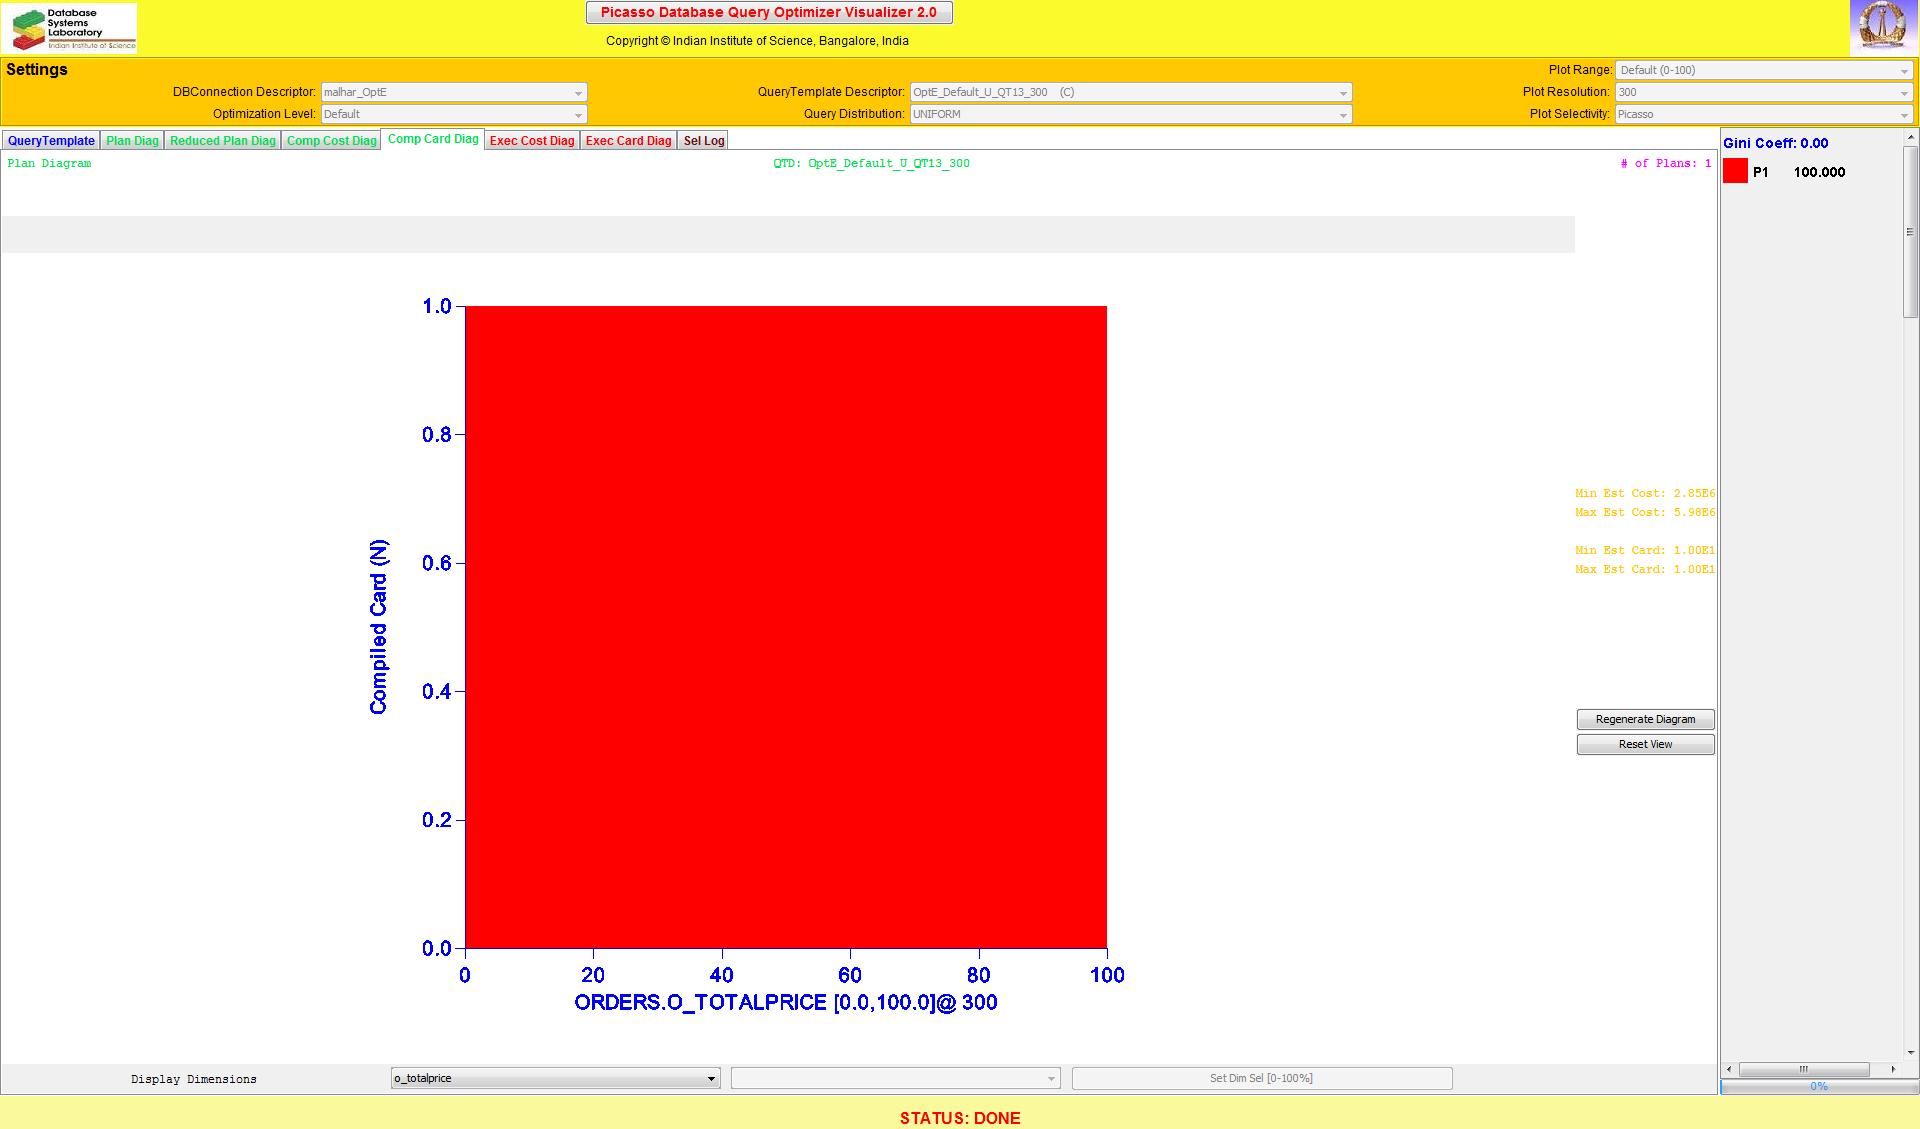Viewport: 1920px width, 1129px height.
Task: Click the Picasso Visualizer 2.0 title button
Action: [x=768, y=12]
